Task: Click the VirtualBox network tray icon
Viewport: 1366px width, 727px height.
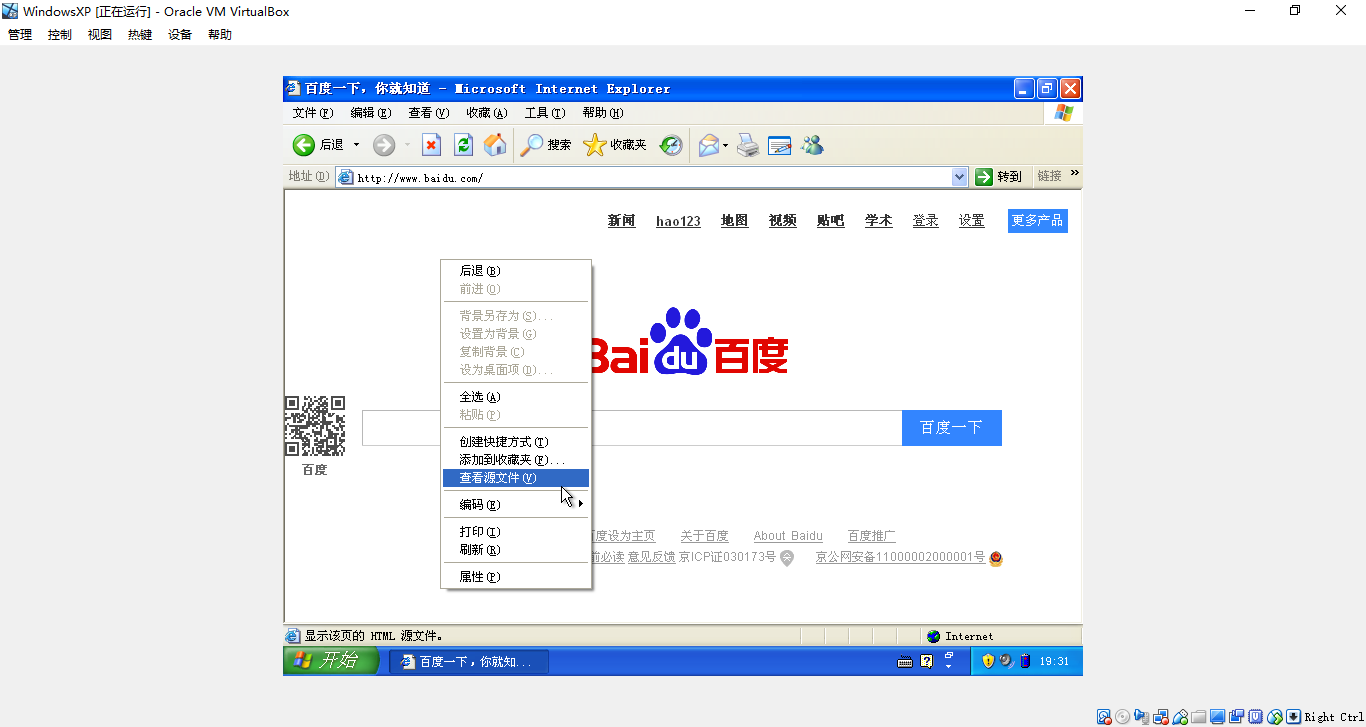Action: click(x=1161, y=717)
